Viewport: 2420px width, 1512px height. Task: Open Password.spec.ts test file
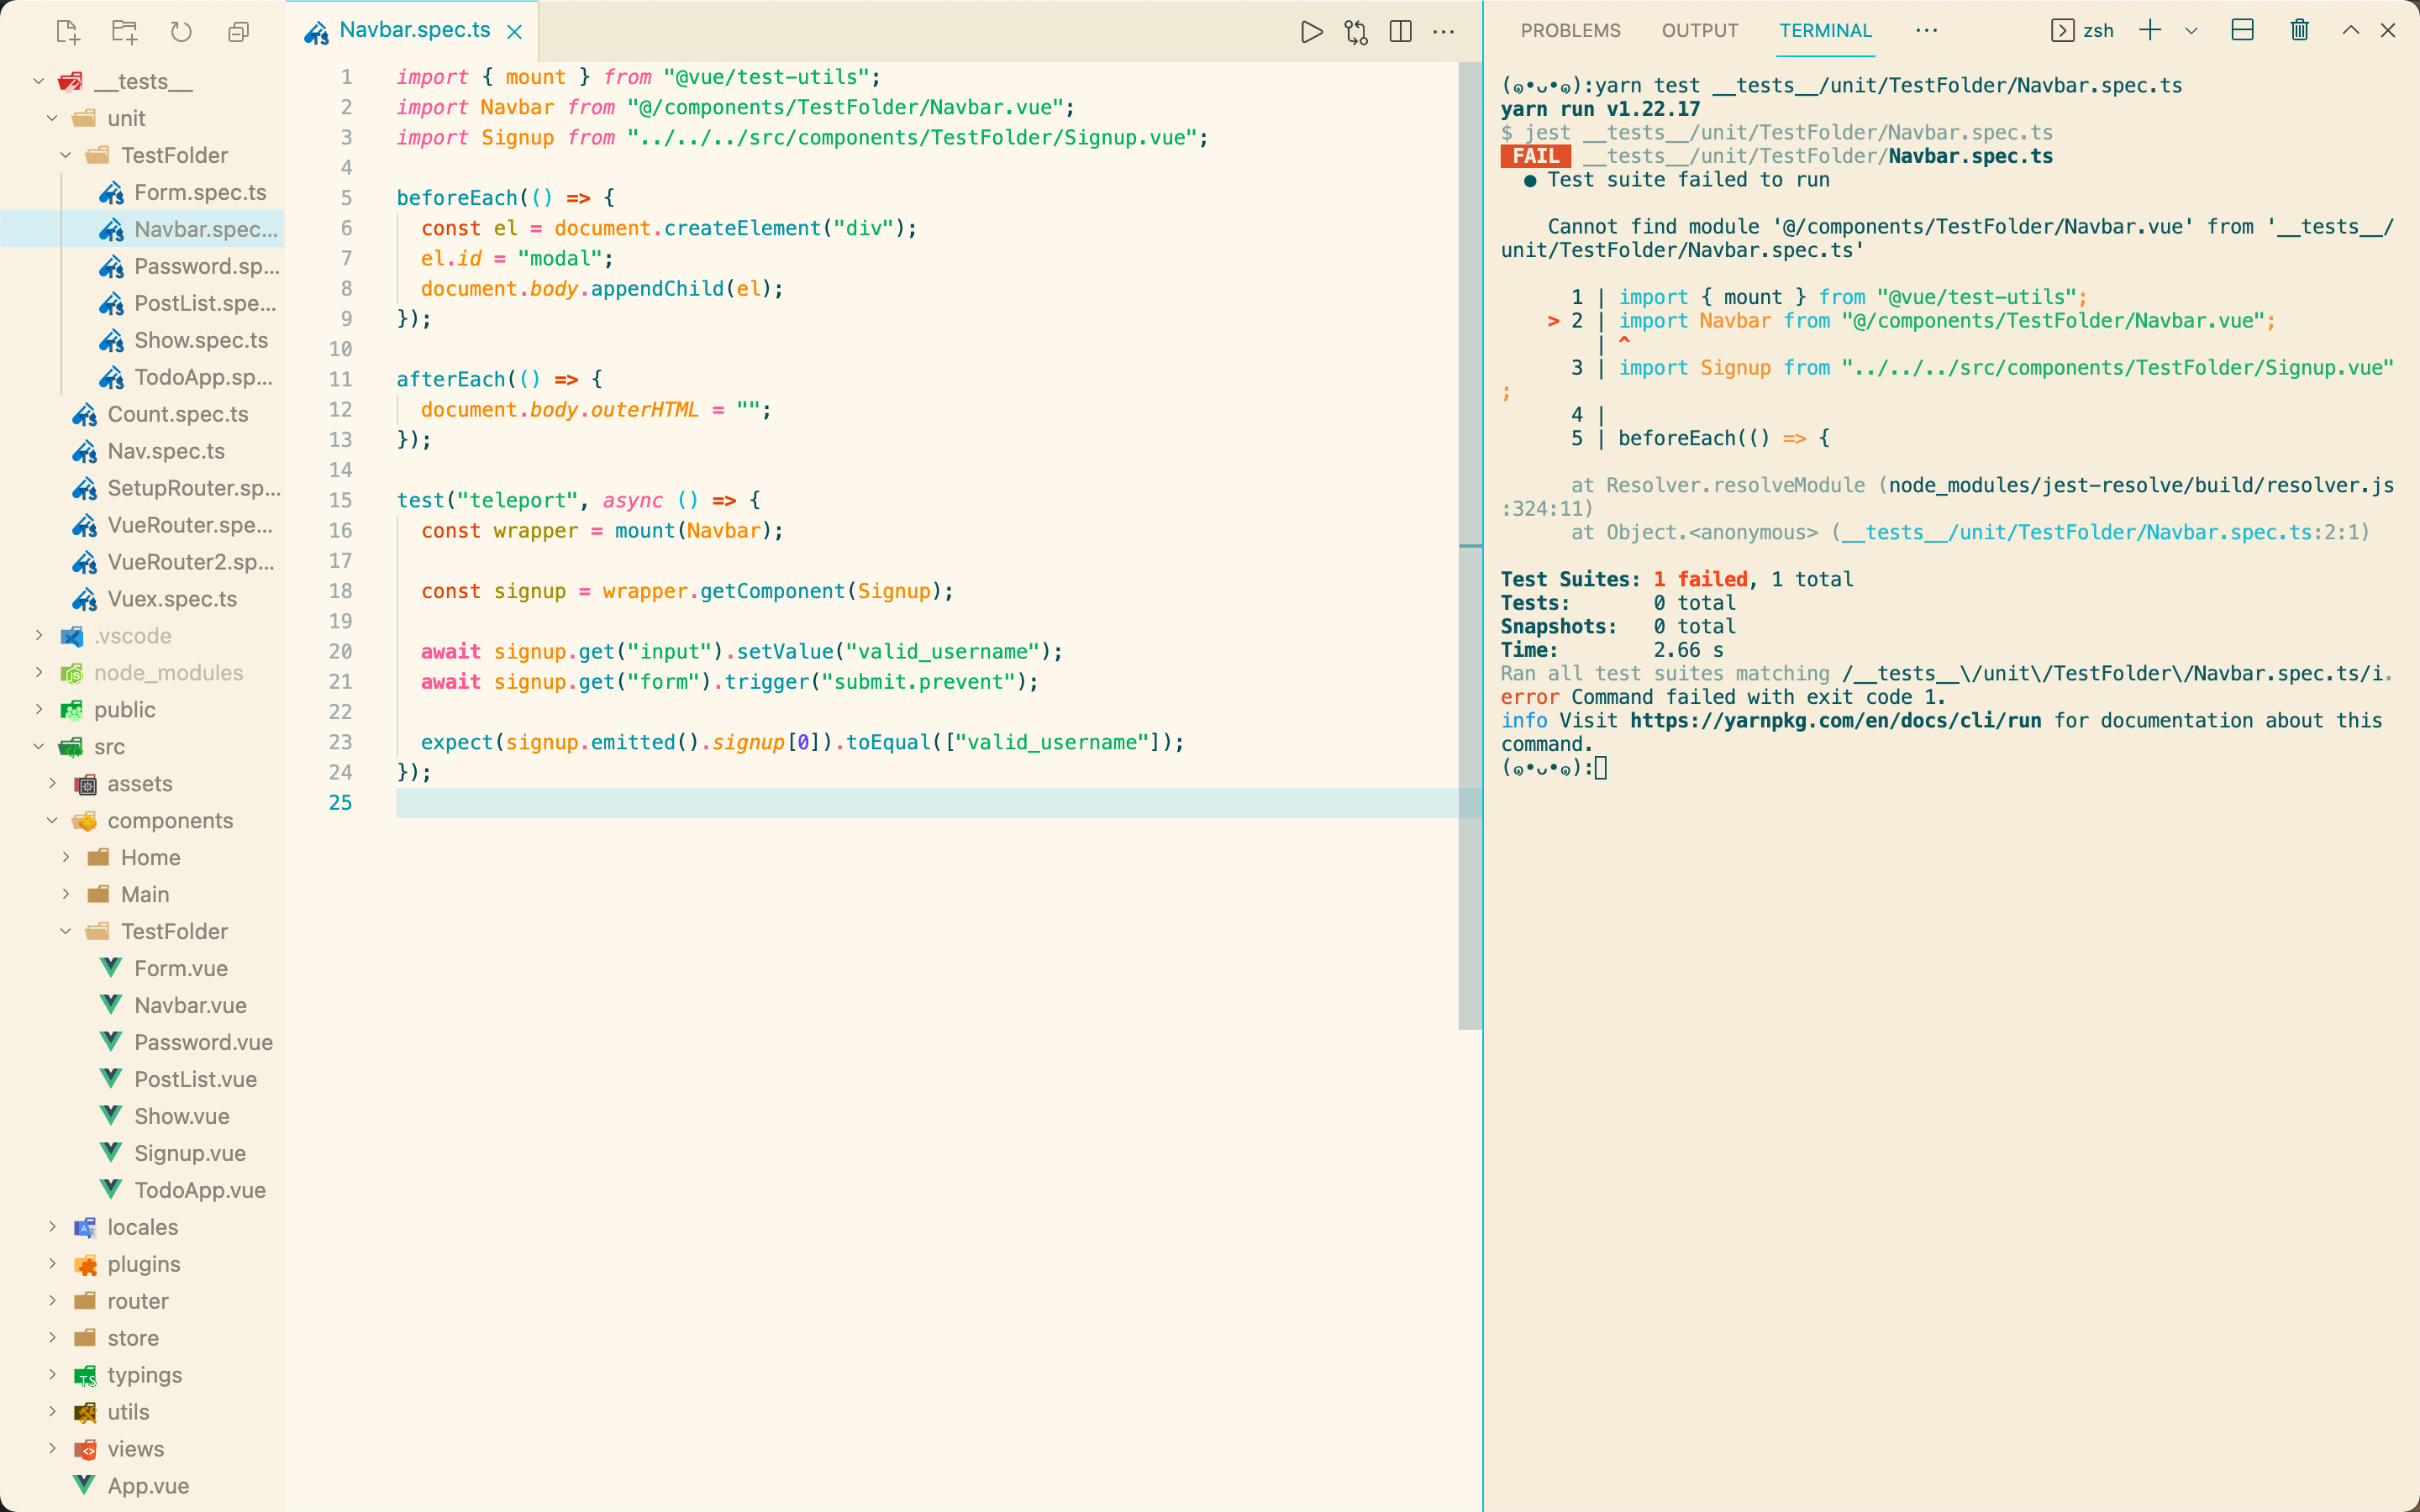[x=142, y=266]
